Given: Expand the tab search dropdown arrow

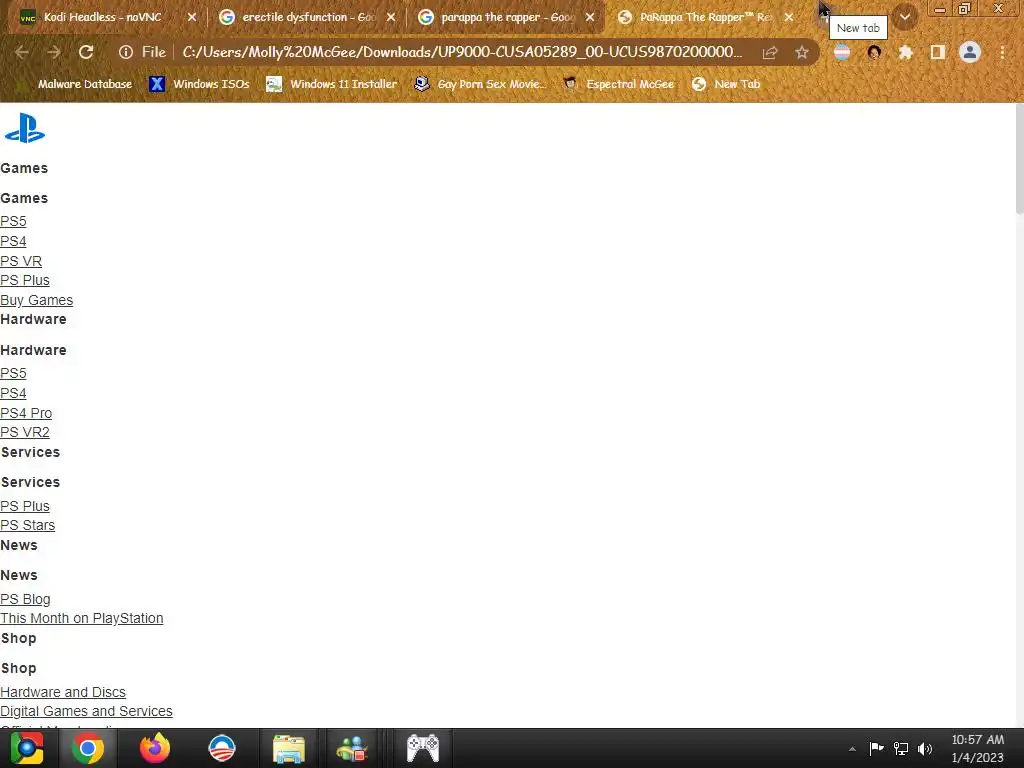Looking at the screenshot, I should click(905, 17).
